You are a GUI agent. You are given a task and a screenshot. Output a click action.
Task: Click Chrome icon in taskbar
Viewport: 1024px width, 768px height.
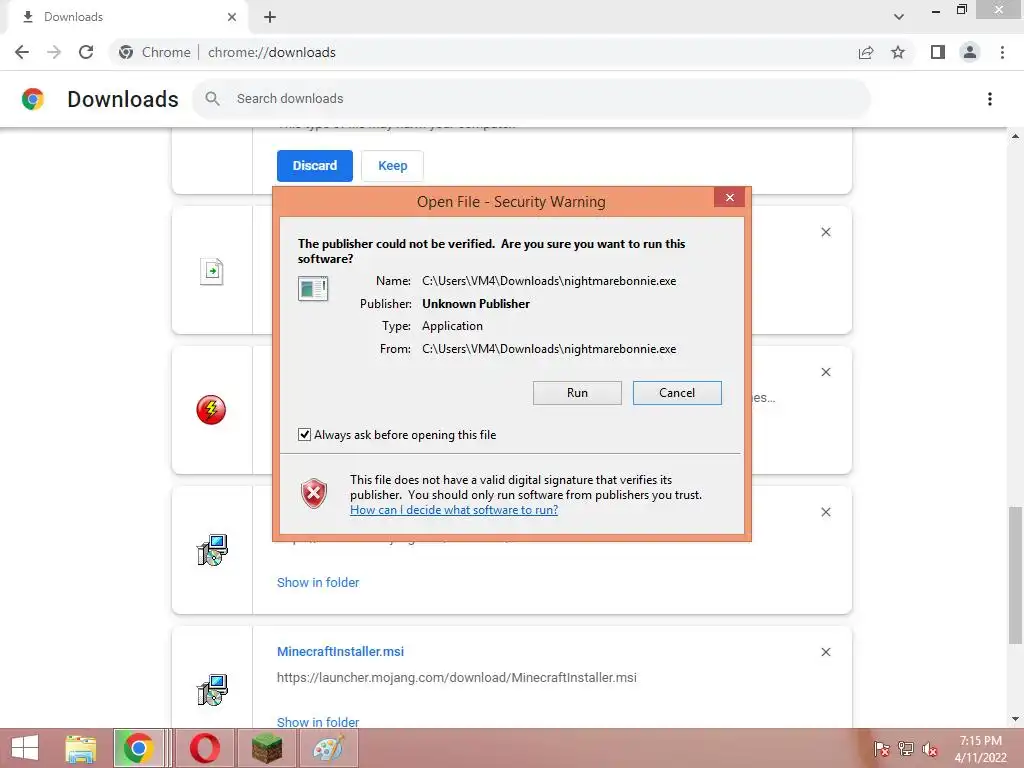tap(138, 748)
